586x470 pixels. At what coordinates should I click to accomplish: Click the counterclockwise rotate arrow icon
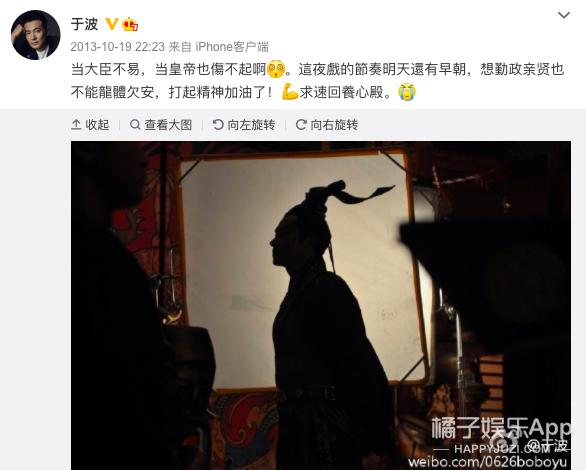pyautogui.click(x=218, y=125)
